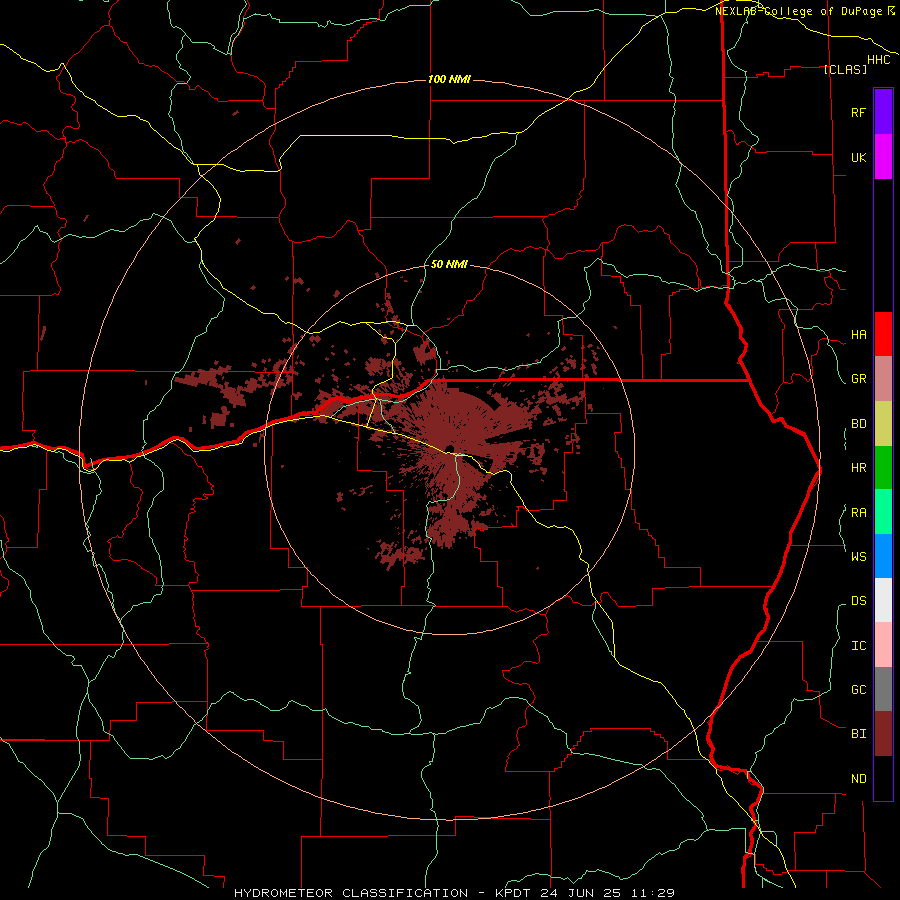Image resolution: width=900 pixels, height=900 pixels.
Task: Click the HA legend label
Action: tap(858, 335)
